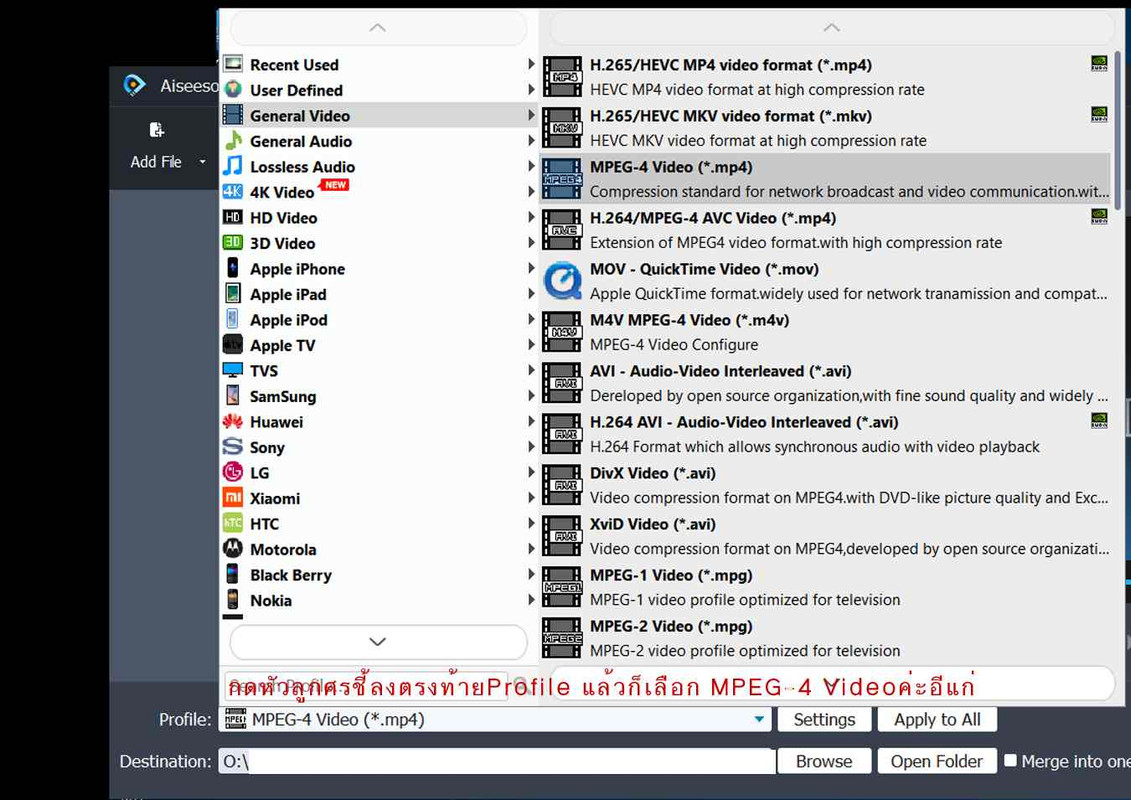Viewport: 1131px width, 800px height.
Task: Toggle the Merge into one file checkbox
Action: [1011, 760]
